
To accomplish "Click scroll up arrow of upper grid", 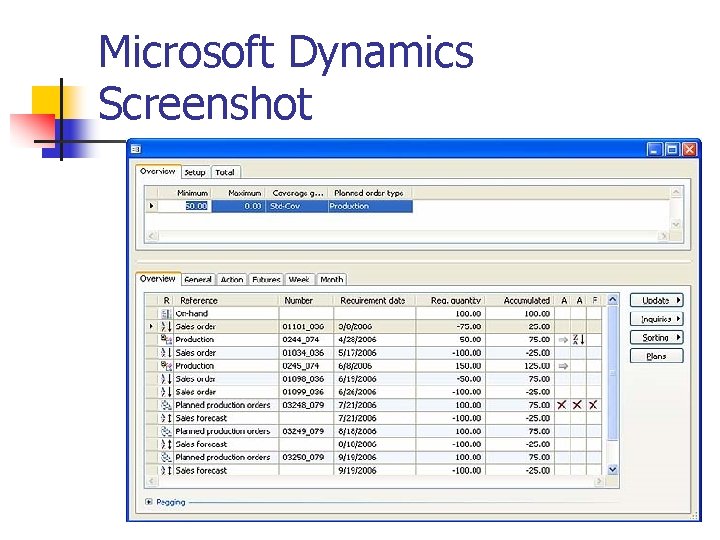I will [x=676, y=191].
